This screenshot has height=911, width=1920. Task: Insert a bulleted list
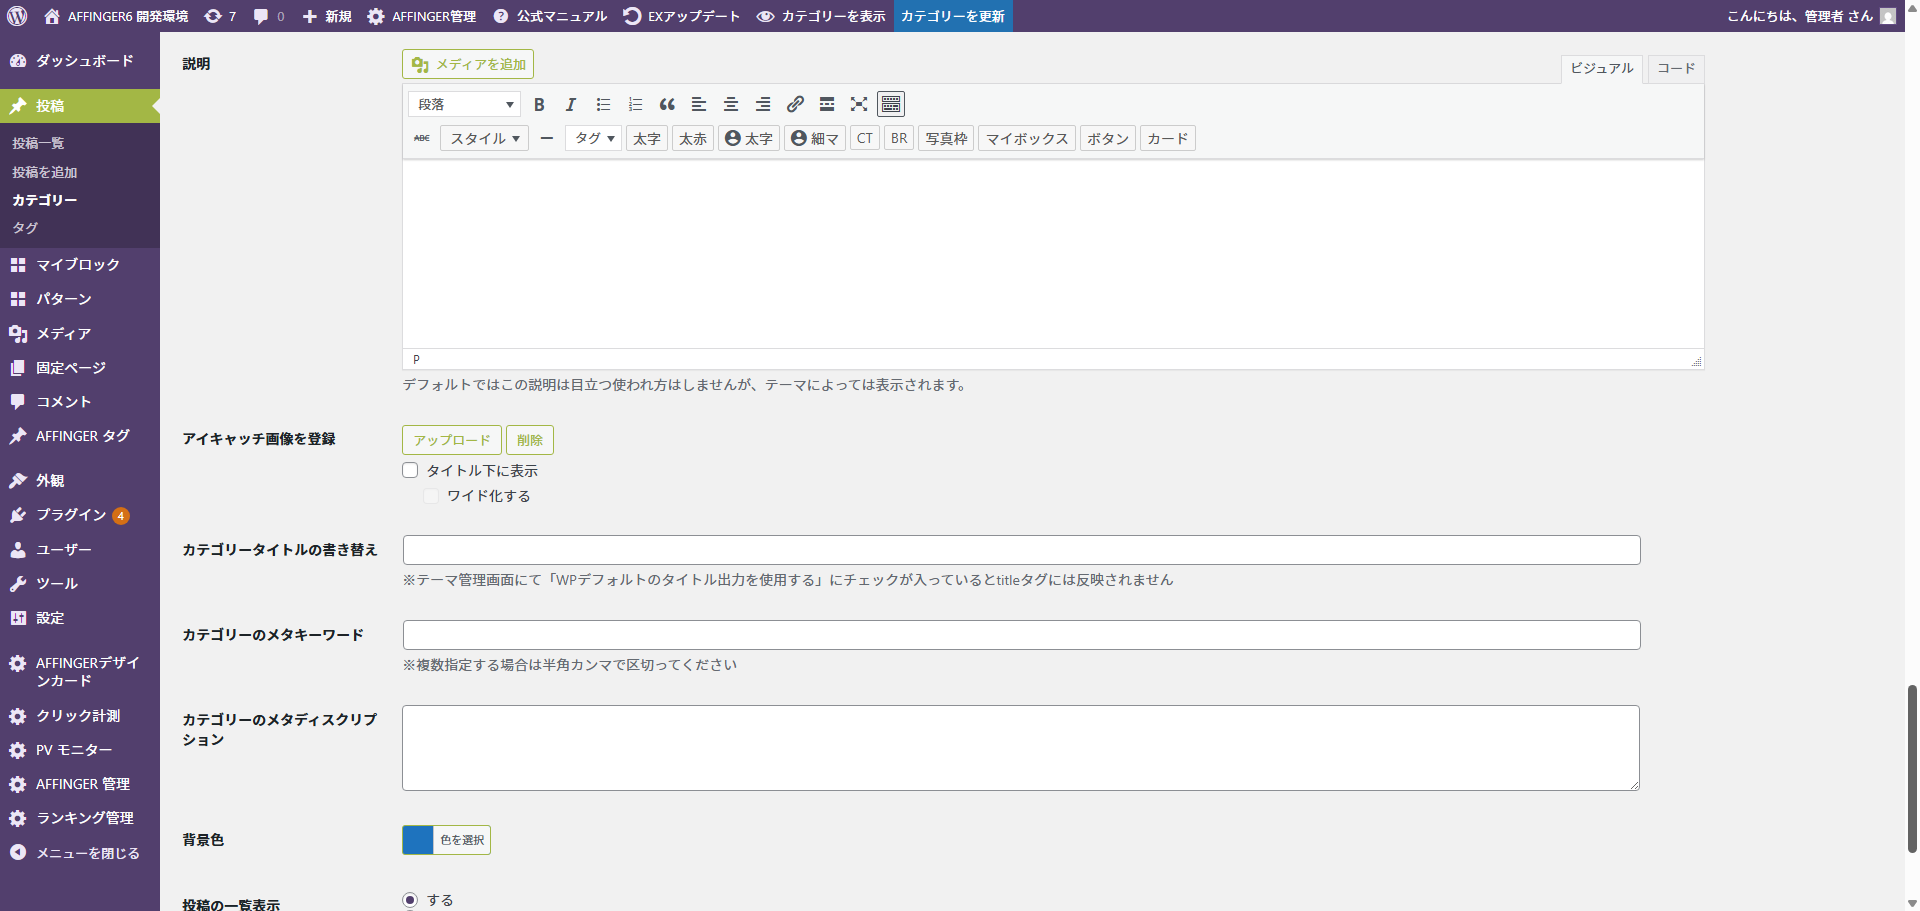[603, 104]
